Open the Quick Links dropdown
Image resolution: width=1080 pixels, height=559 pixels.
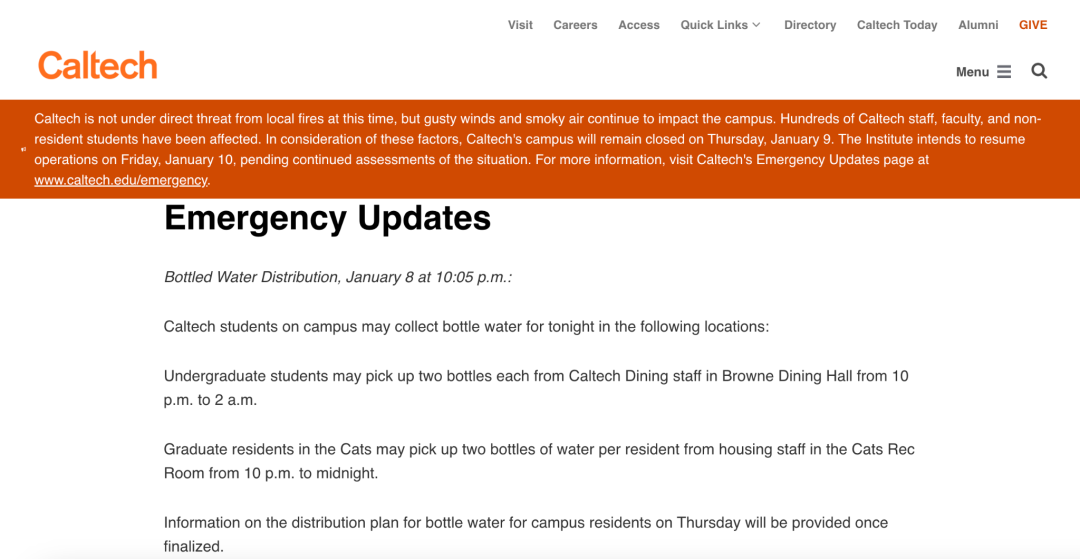(720, 25)
